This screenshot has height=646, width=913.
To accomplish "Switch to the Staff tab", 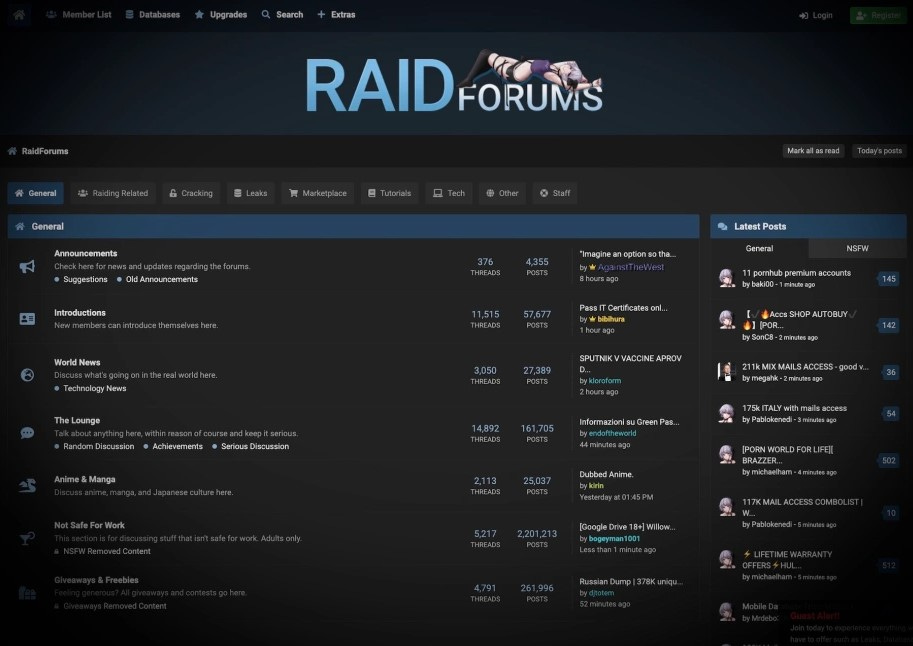I will pos(555,193).
